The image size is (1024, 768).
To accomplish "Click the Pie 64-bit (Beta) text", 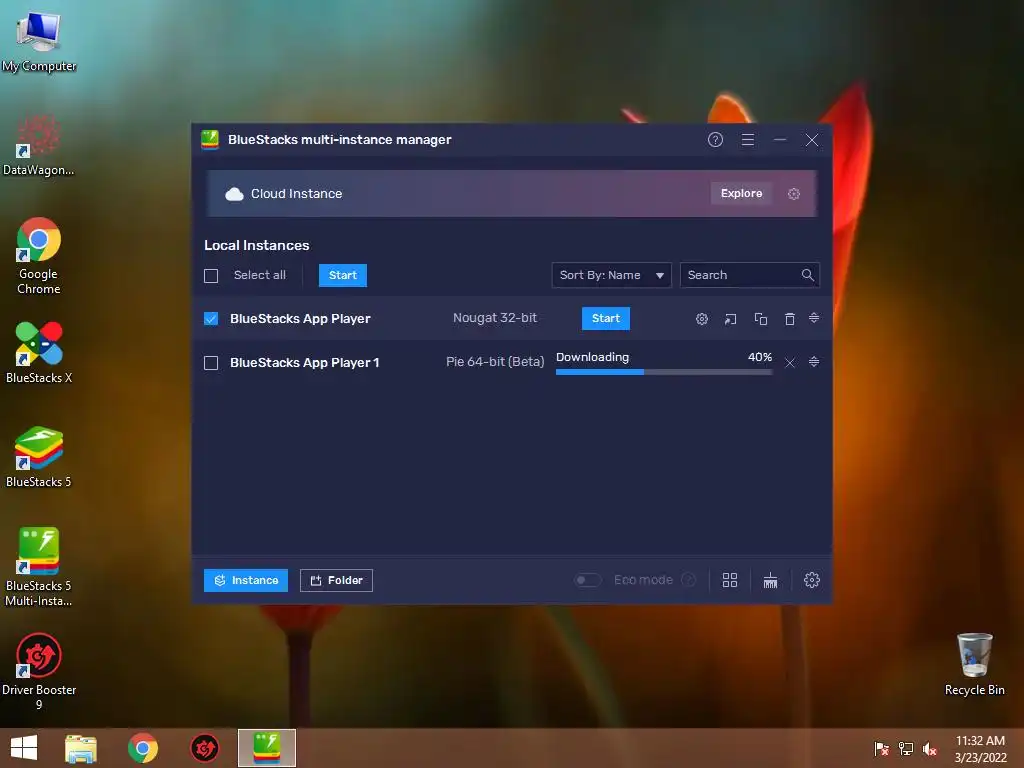I will 495,362.
